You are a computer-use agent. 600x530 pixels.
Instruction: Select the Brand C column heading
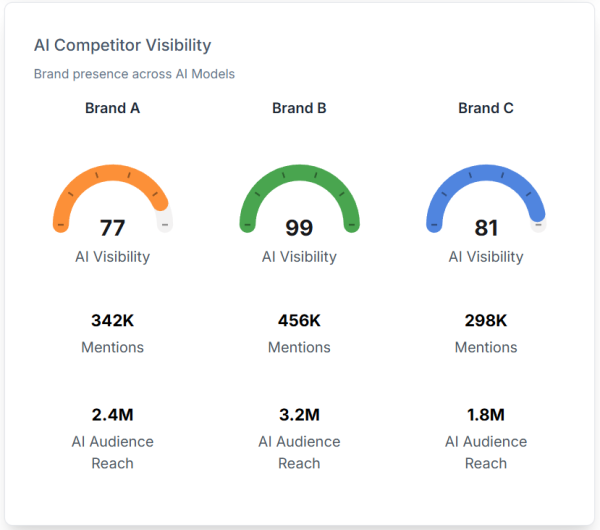click(486, 108)
